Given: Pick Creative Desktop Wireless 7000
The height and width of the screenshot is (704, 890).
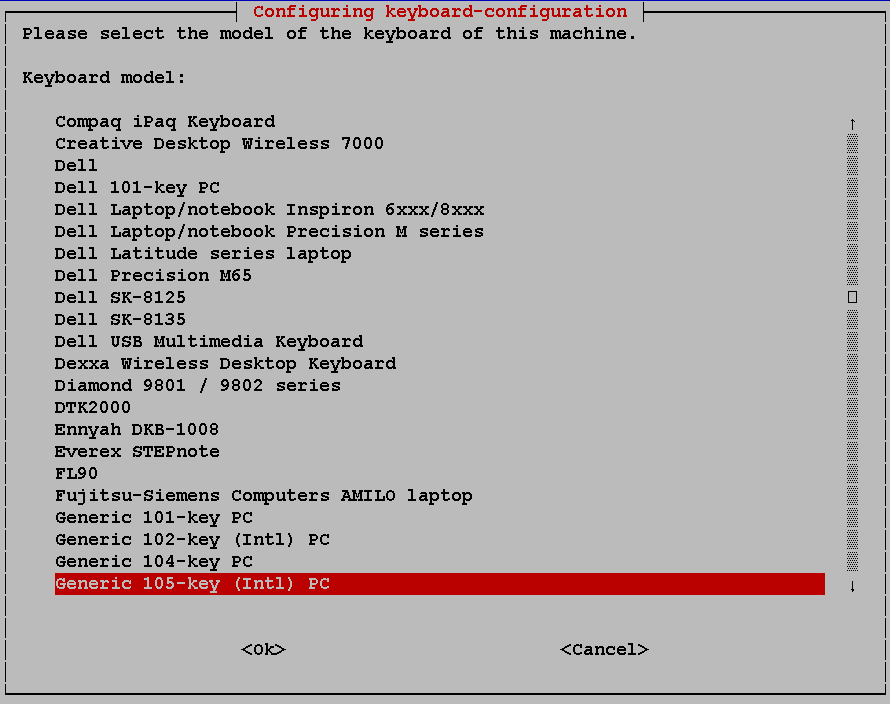Looking at the screenshot, I should [219, 143].
